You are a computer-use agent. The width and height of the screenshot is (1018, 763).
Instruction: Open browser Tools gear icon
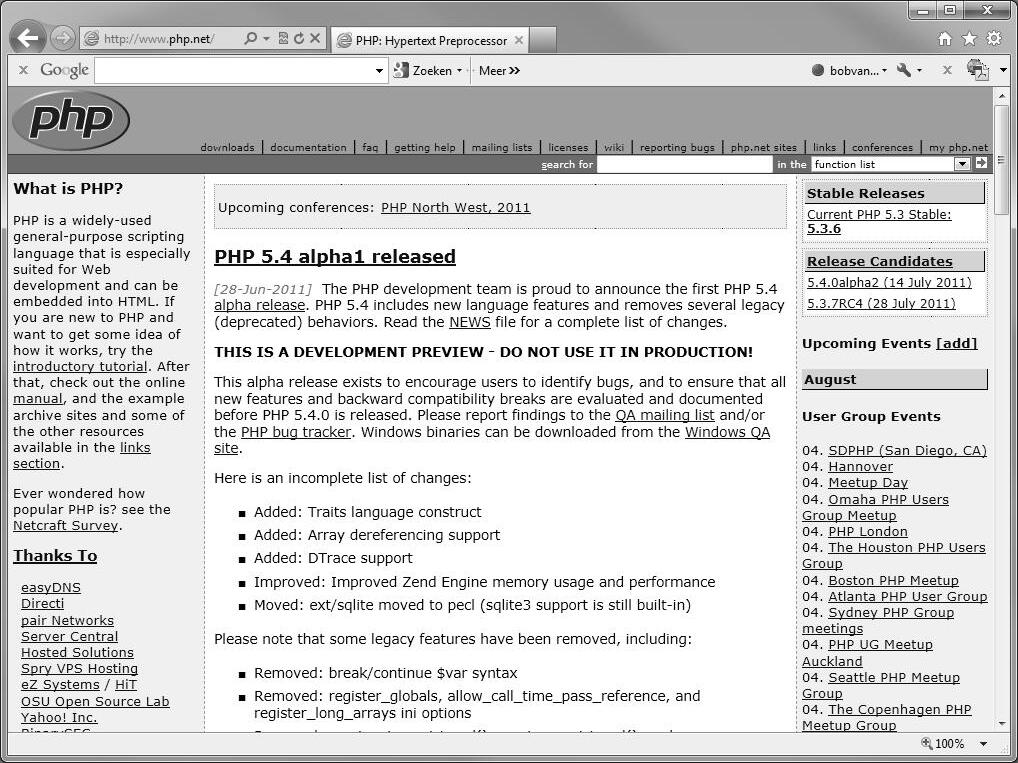coord(994,38)
